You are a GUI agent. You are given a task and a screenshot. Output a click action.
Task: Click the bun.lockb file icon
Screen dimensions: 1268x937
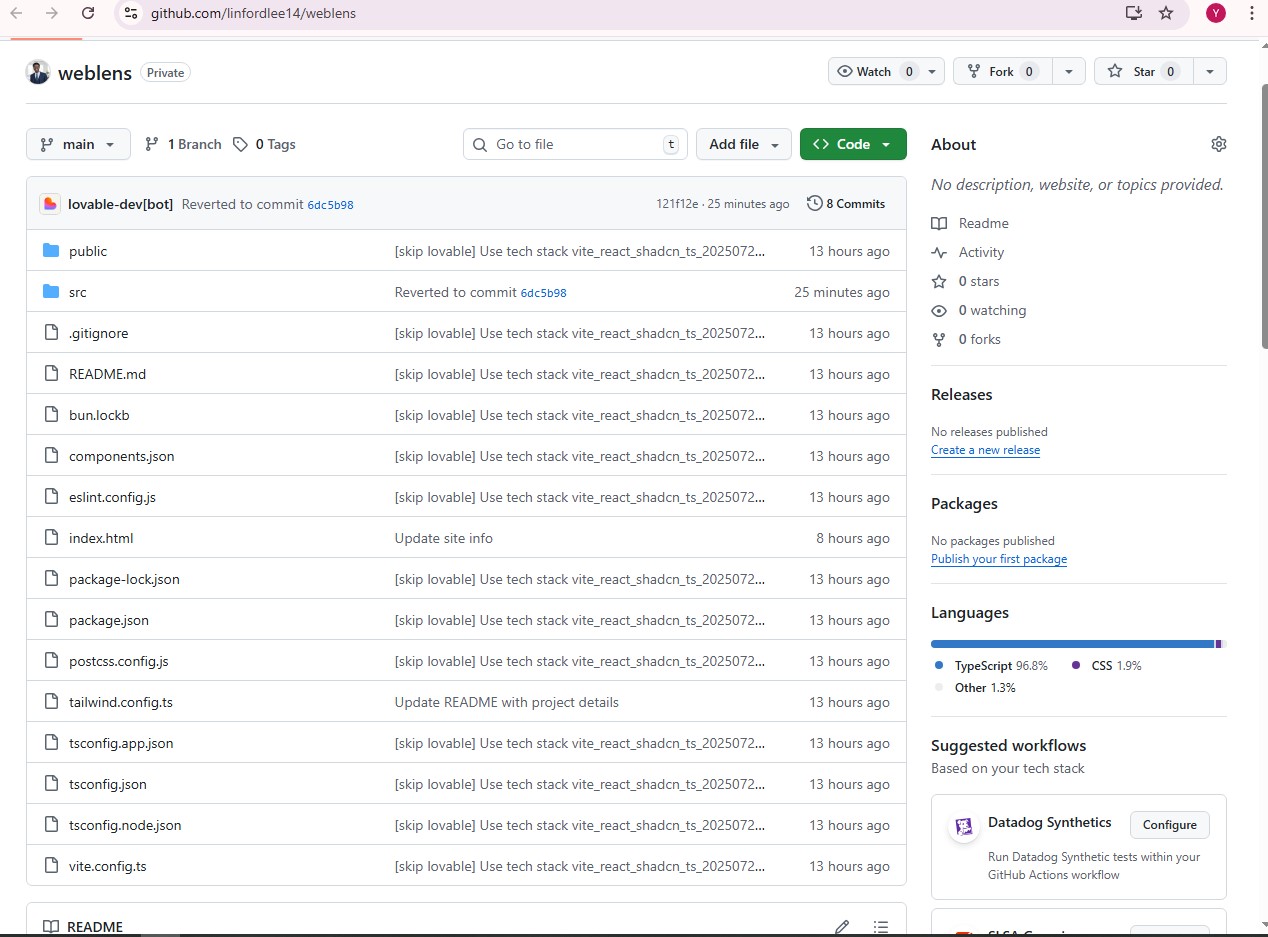pos(51,415)
